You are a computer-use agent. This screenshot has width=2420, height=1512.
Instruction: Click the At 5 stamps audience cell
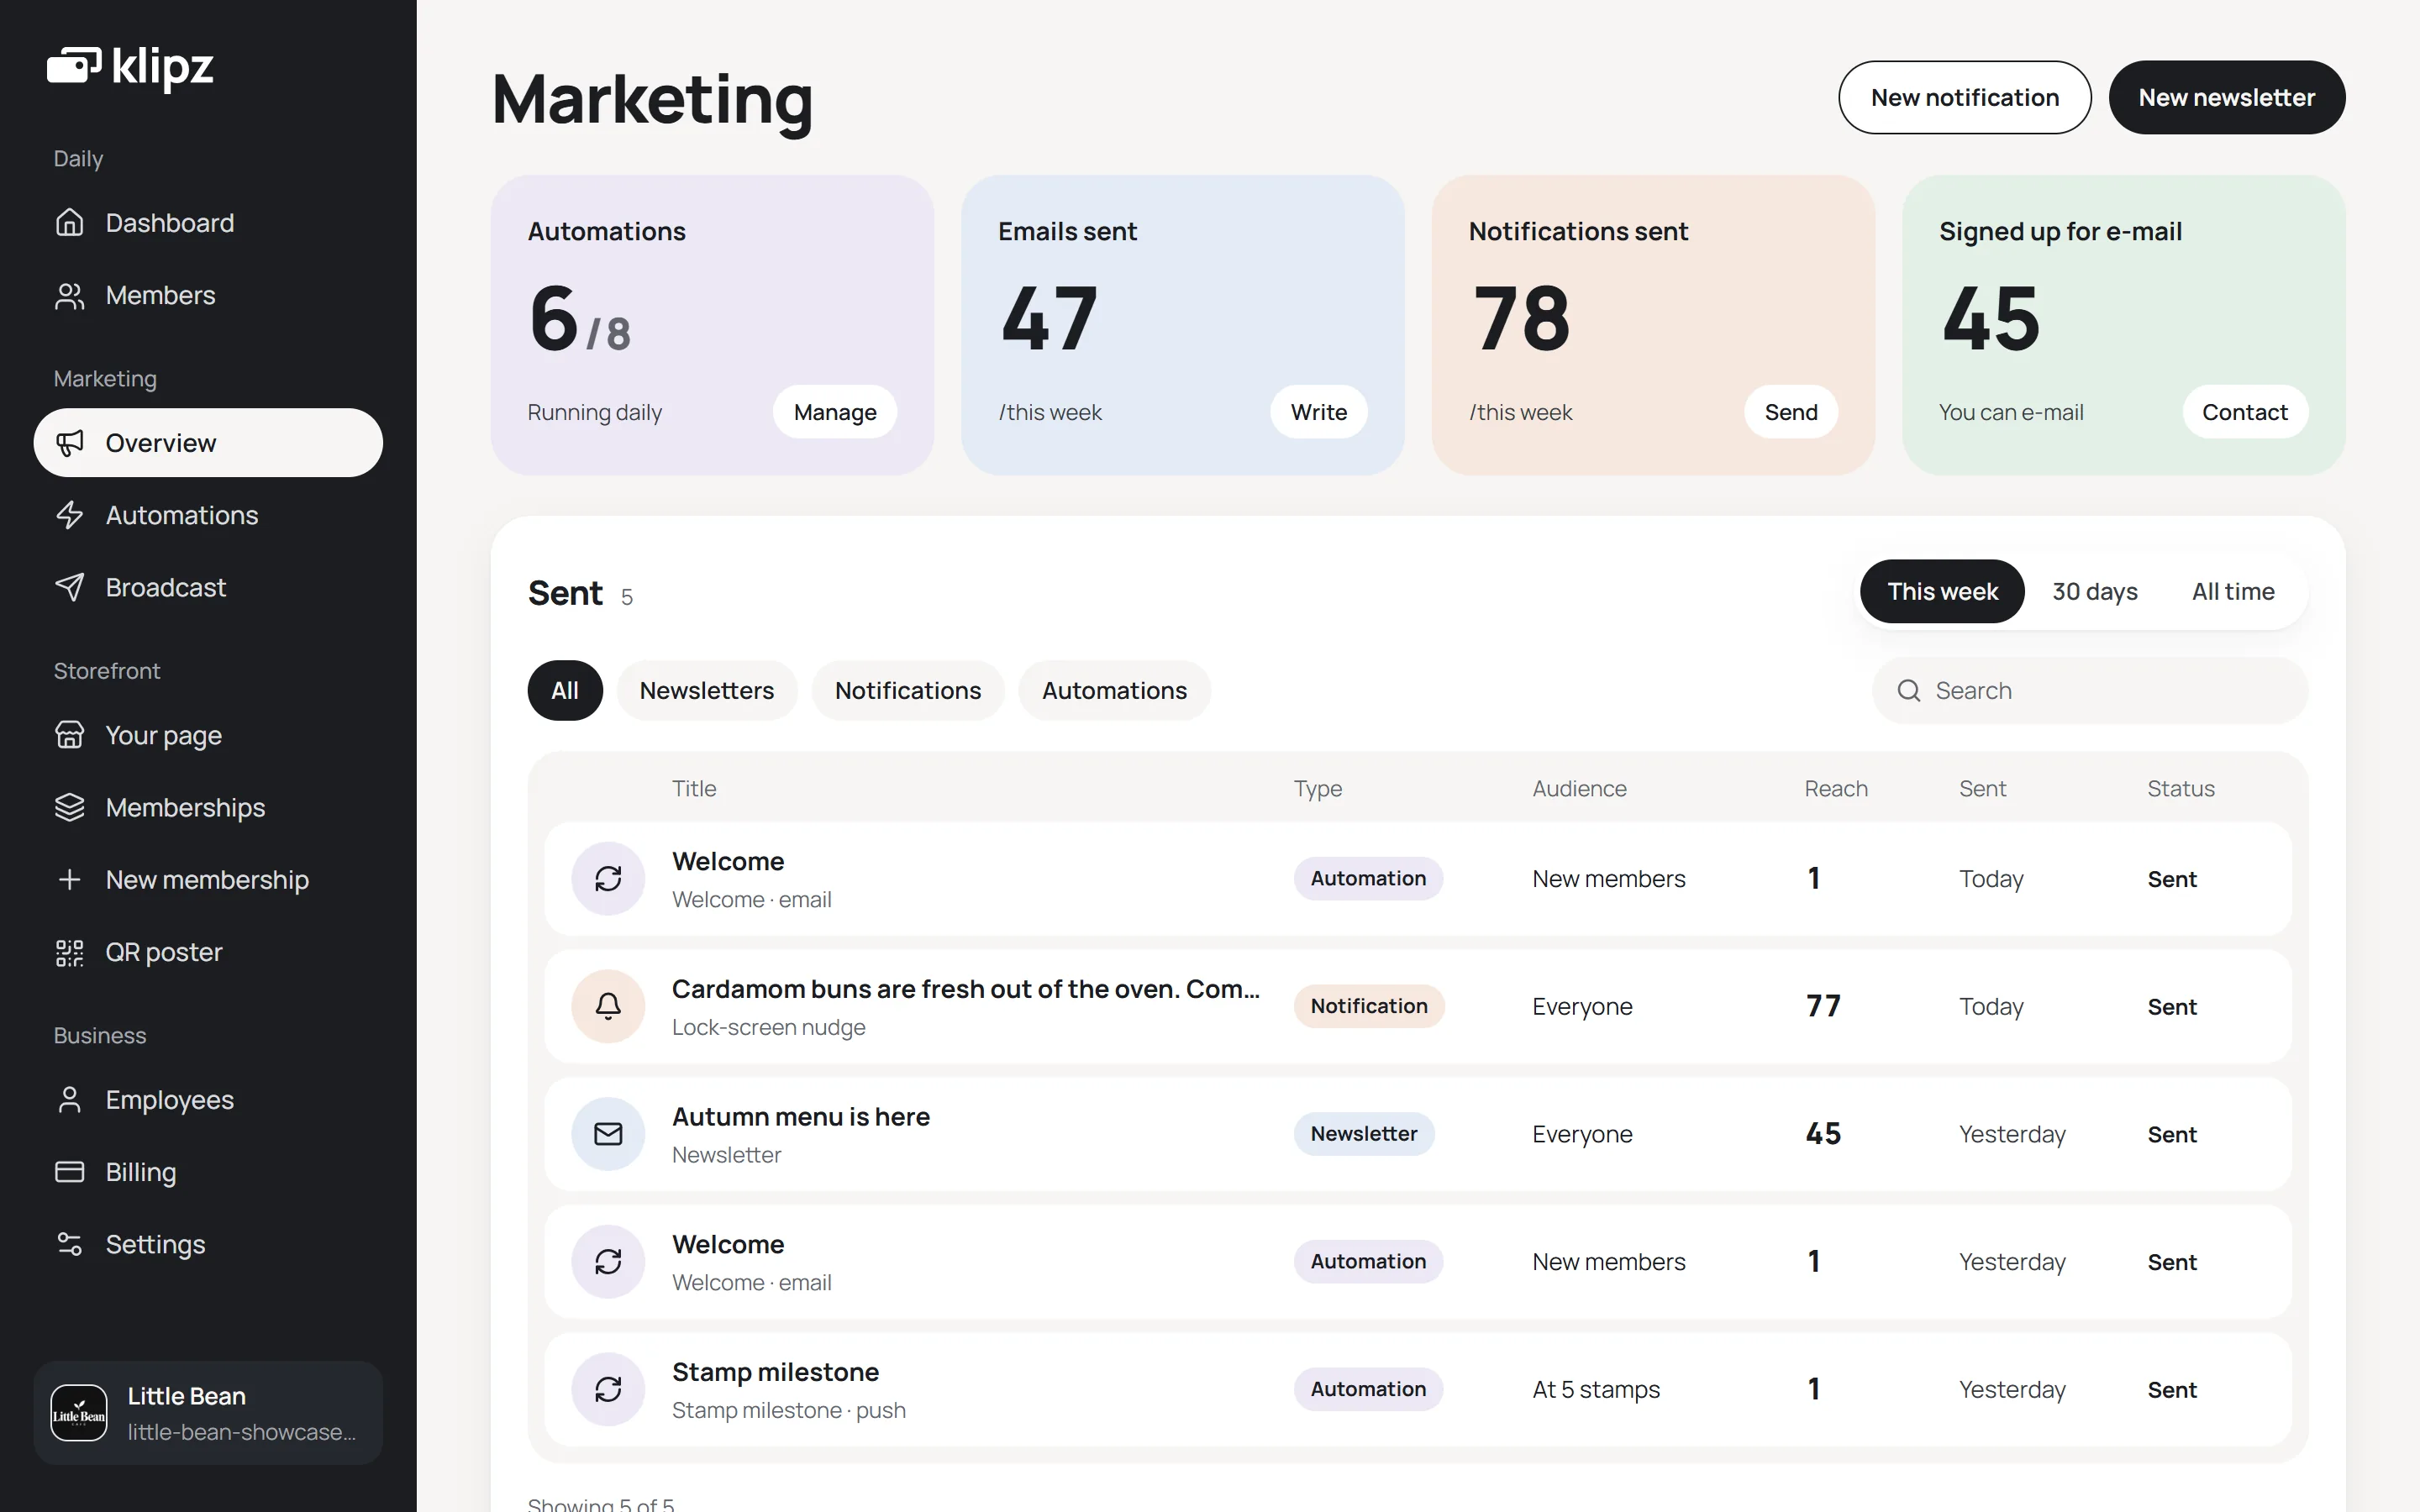1596,1389
